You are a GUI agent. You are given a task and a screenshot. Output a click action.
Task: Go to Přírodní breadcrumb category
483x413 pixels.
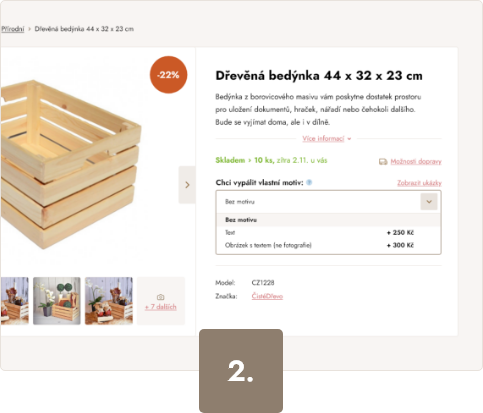(13, 29)
